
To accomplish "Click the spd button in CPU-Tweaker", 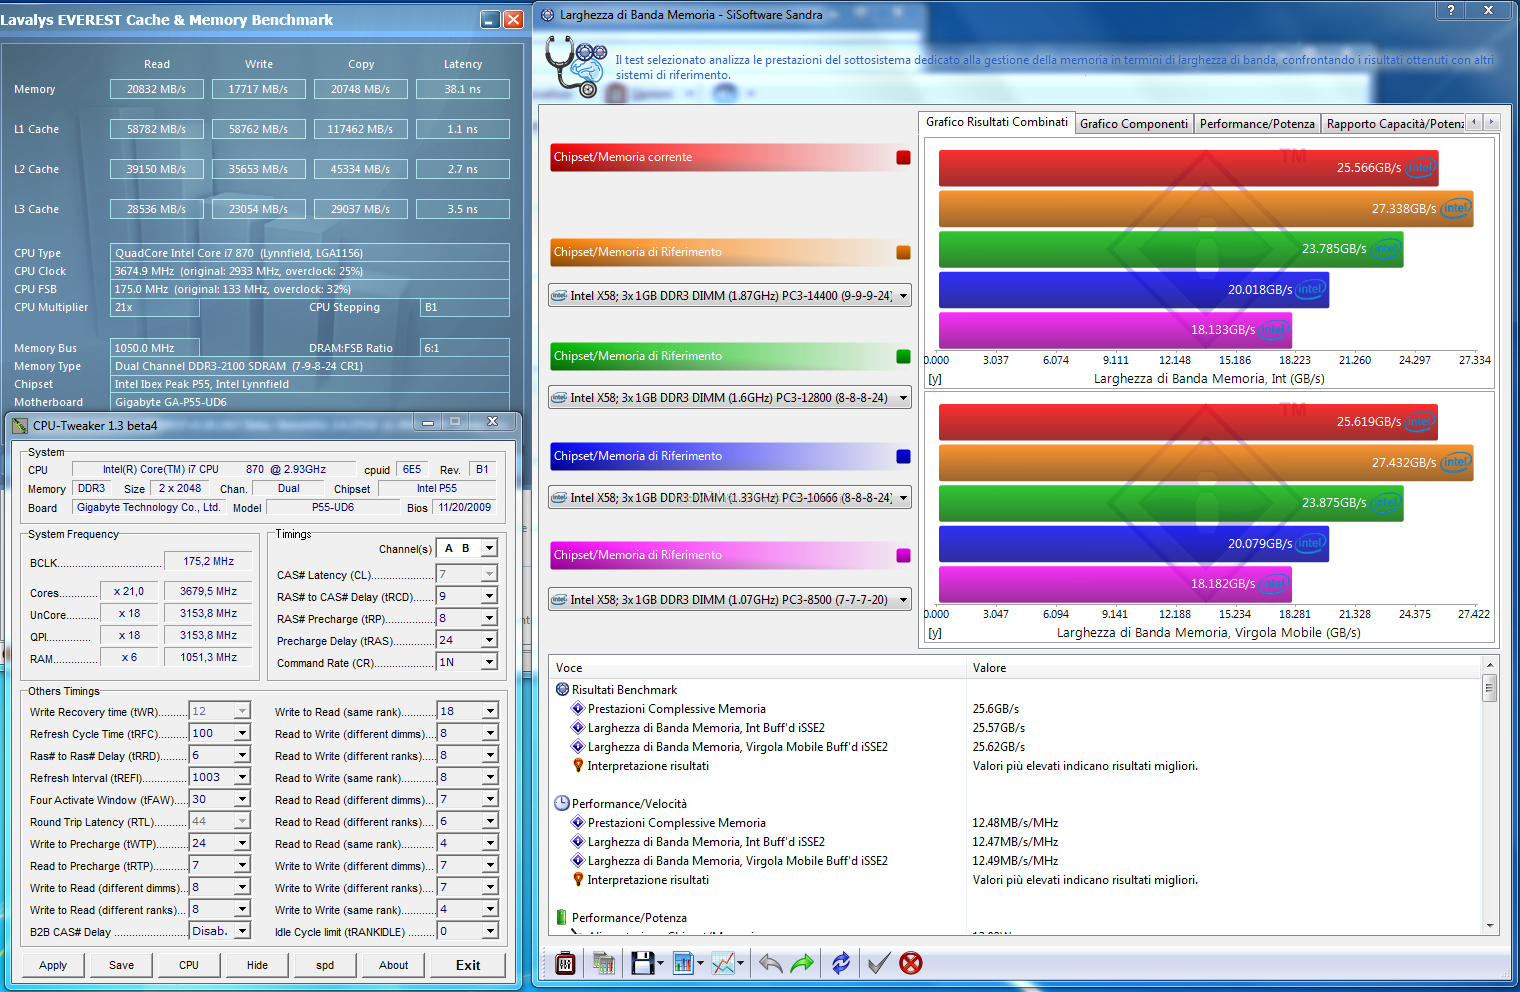I will [325, 965].
